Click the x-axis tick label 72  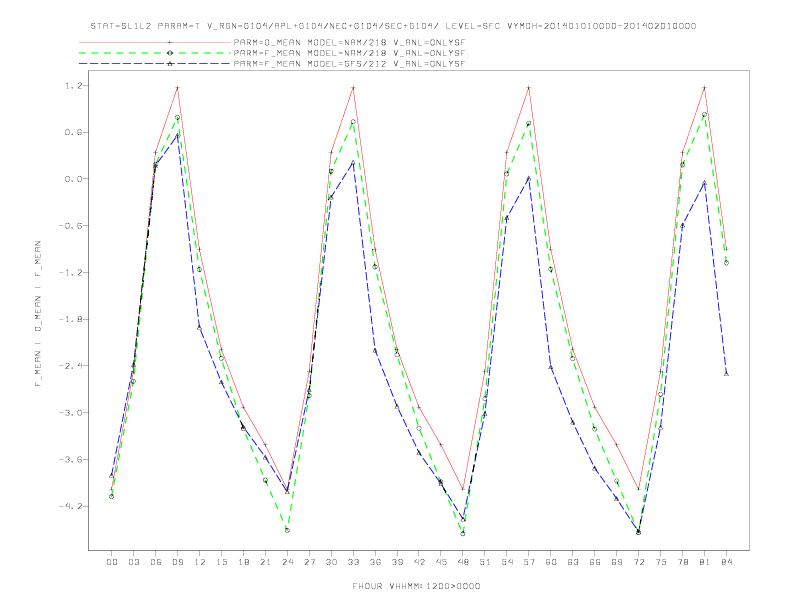point(639,562)
